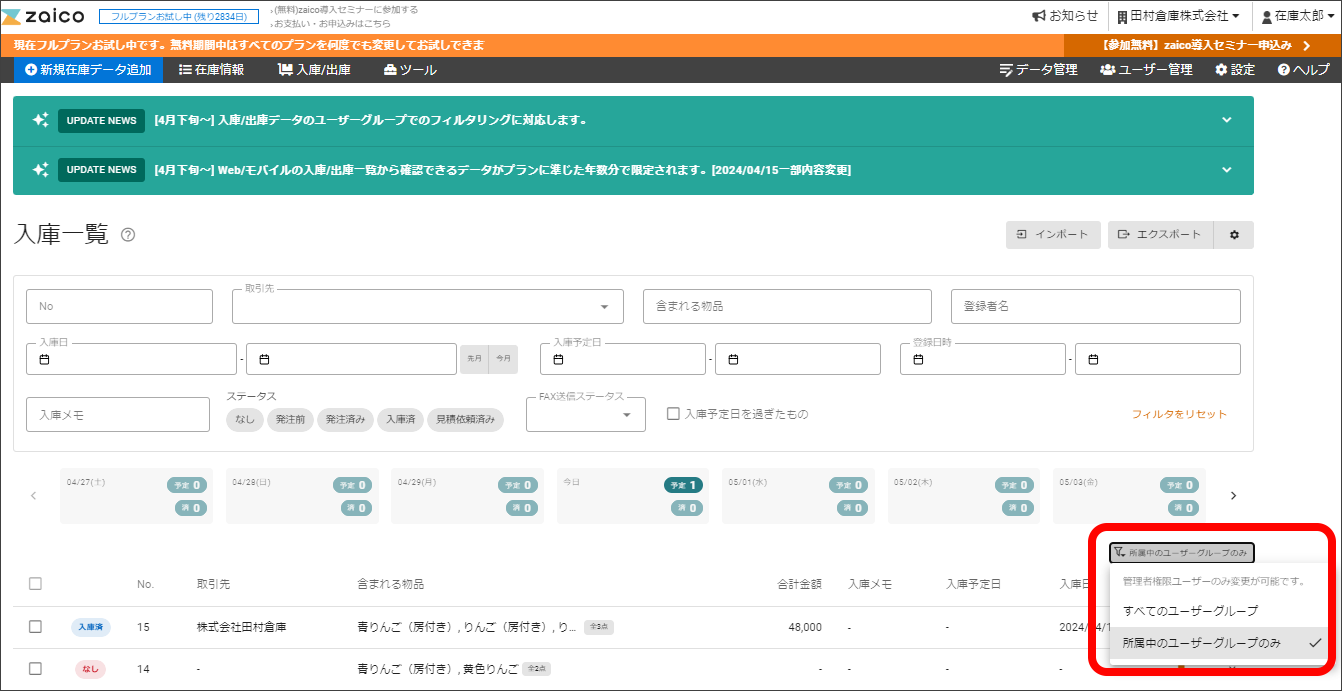Click sparkle icon of second update news
1342x691 pixels.
click(40, 170)
